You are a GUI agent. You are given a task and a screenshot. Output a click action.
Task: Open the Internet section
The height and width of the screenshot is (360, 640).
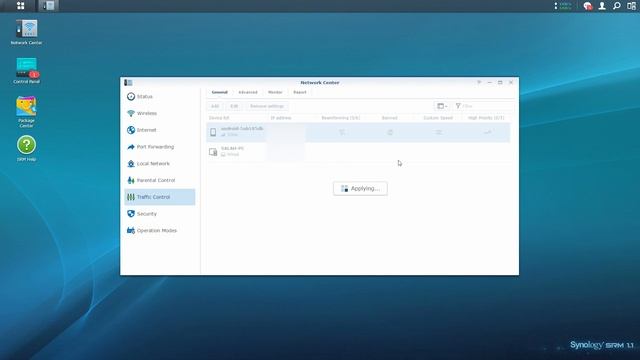tap(160, 130)
